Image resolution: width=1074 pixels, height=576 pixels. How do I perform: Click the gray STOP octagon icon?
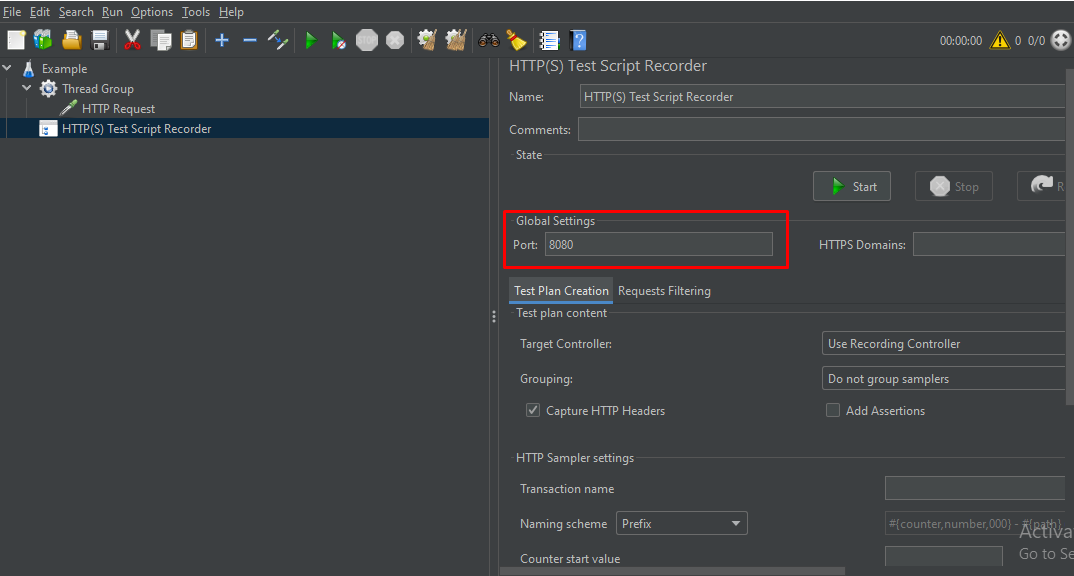(x=367, y=40)
